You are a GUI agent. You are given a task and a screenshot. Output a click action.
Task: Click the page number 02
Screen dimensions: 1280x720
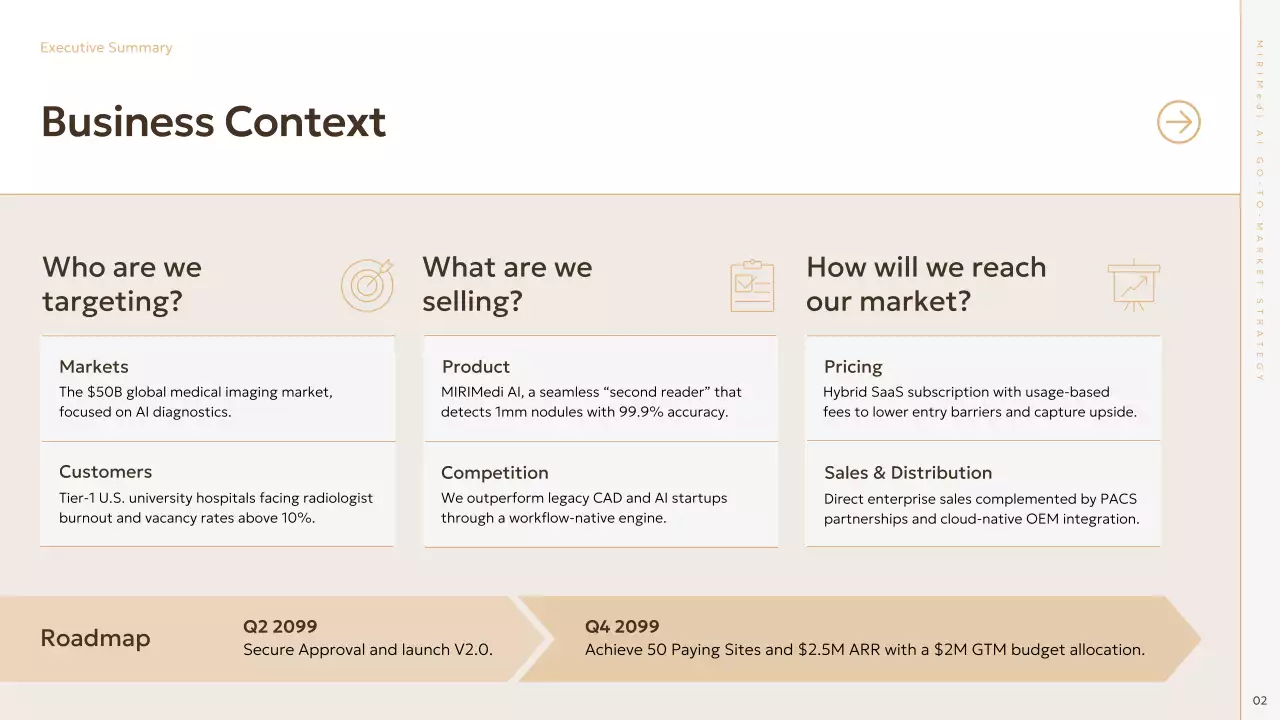point(1260,700)
